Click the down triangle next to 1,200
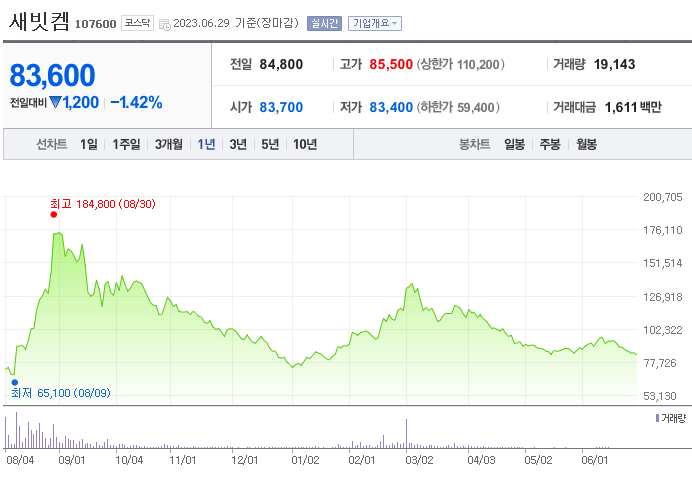 tap(56, 102)
